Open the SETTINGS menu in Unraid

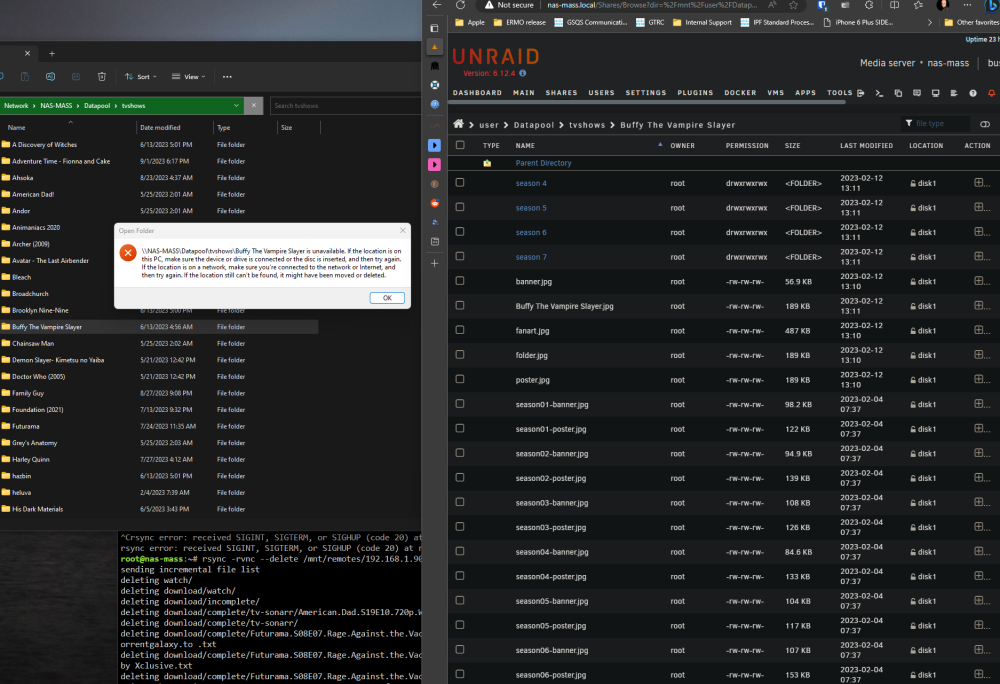pyautogui.click(x=645, y=93)
